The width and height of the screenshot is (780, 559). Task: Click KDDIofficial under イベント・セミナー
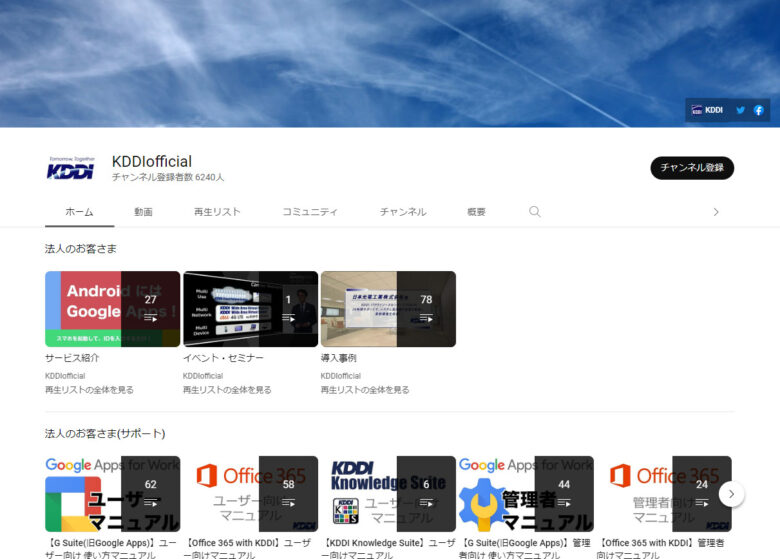(203, 376)
